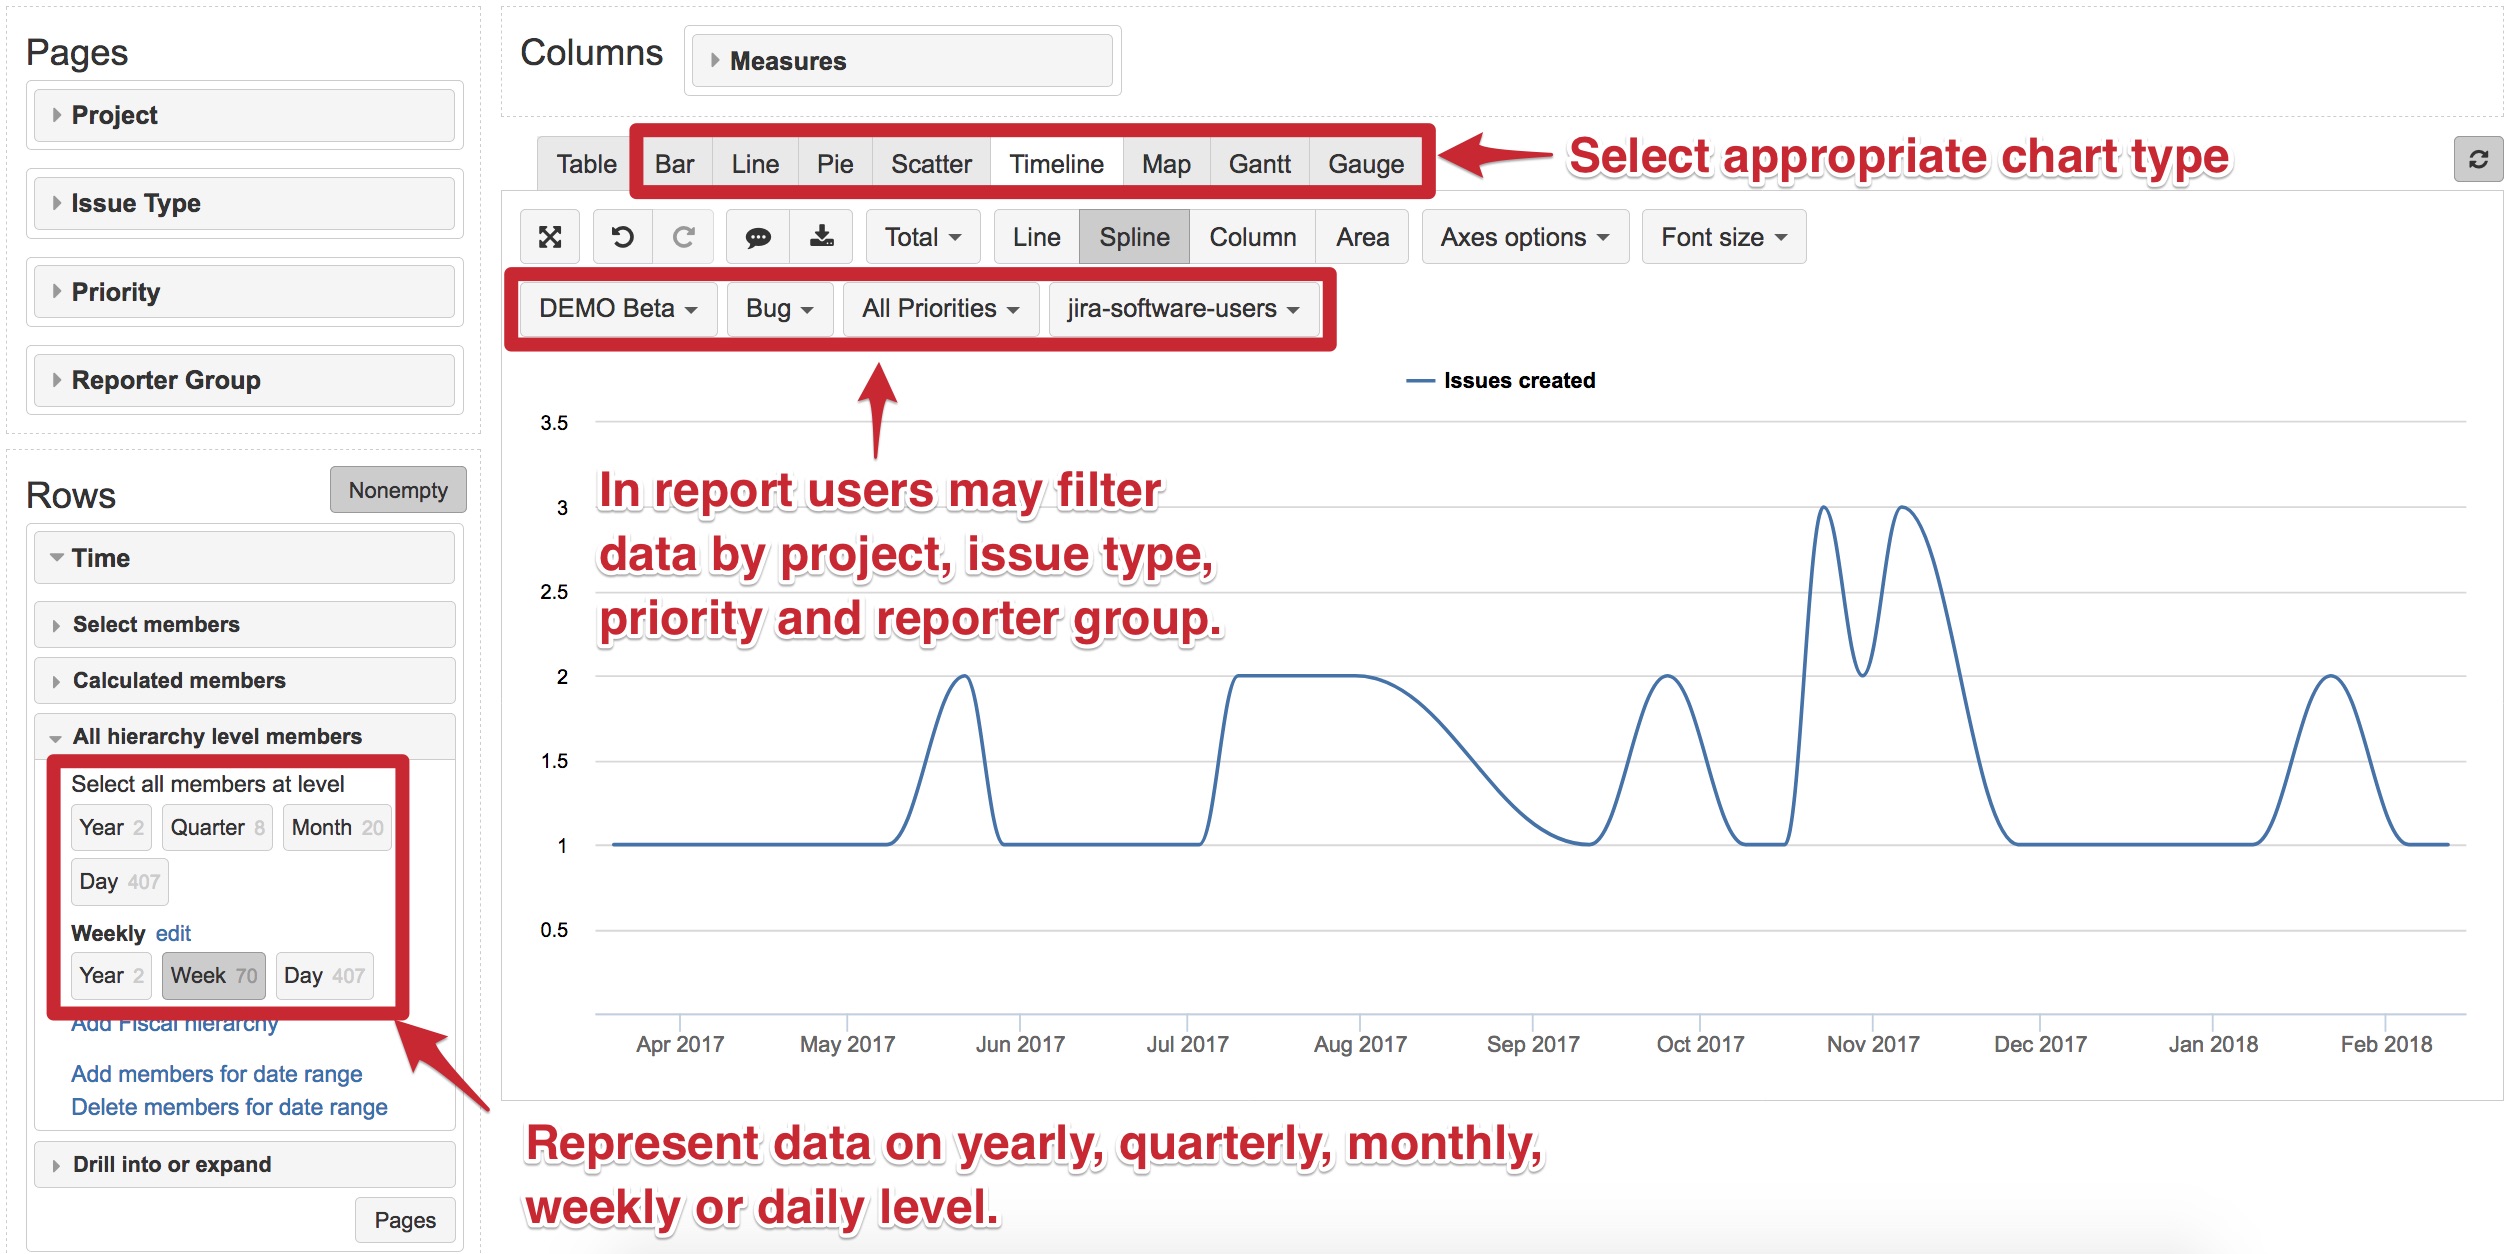Open the comments bubble icon
The width and height of the screenshot is (2512, 1254).
tap(759, 236)
